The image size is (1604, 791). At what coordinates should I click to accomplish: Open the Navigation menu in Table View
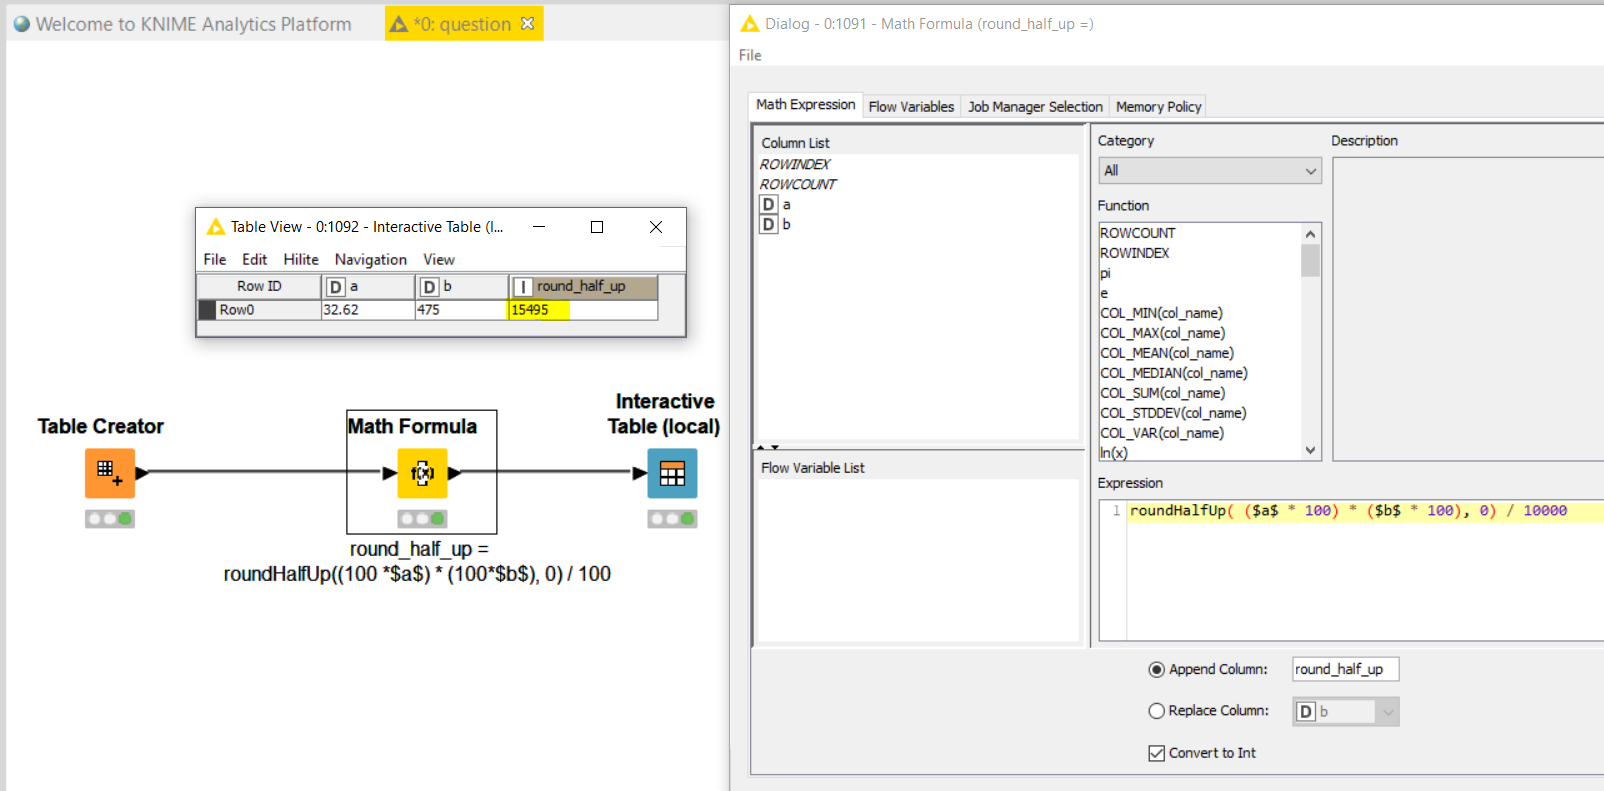pyautogui.click(x=370, y=259)
